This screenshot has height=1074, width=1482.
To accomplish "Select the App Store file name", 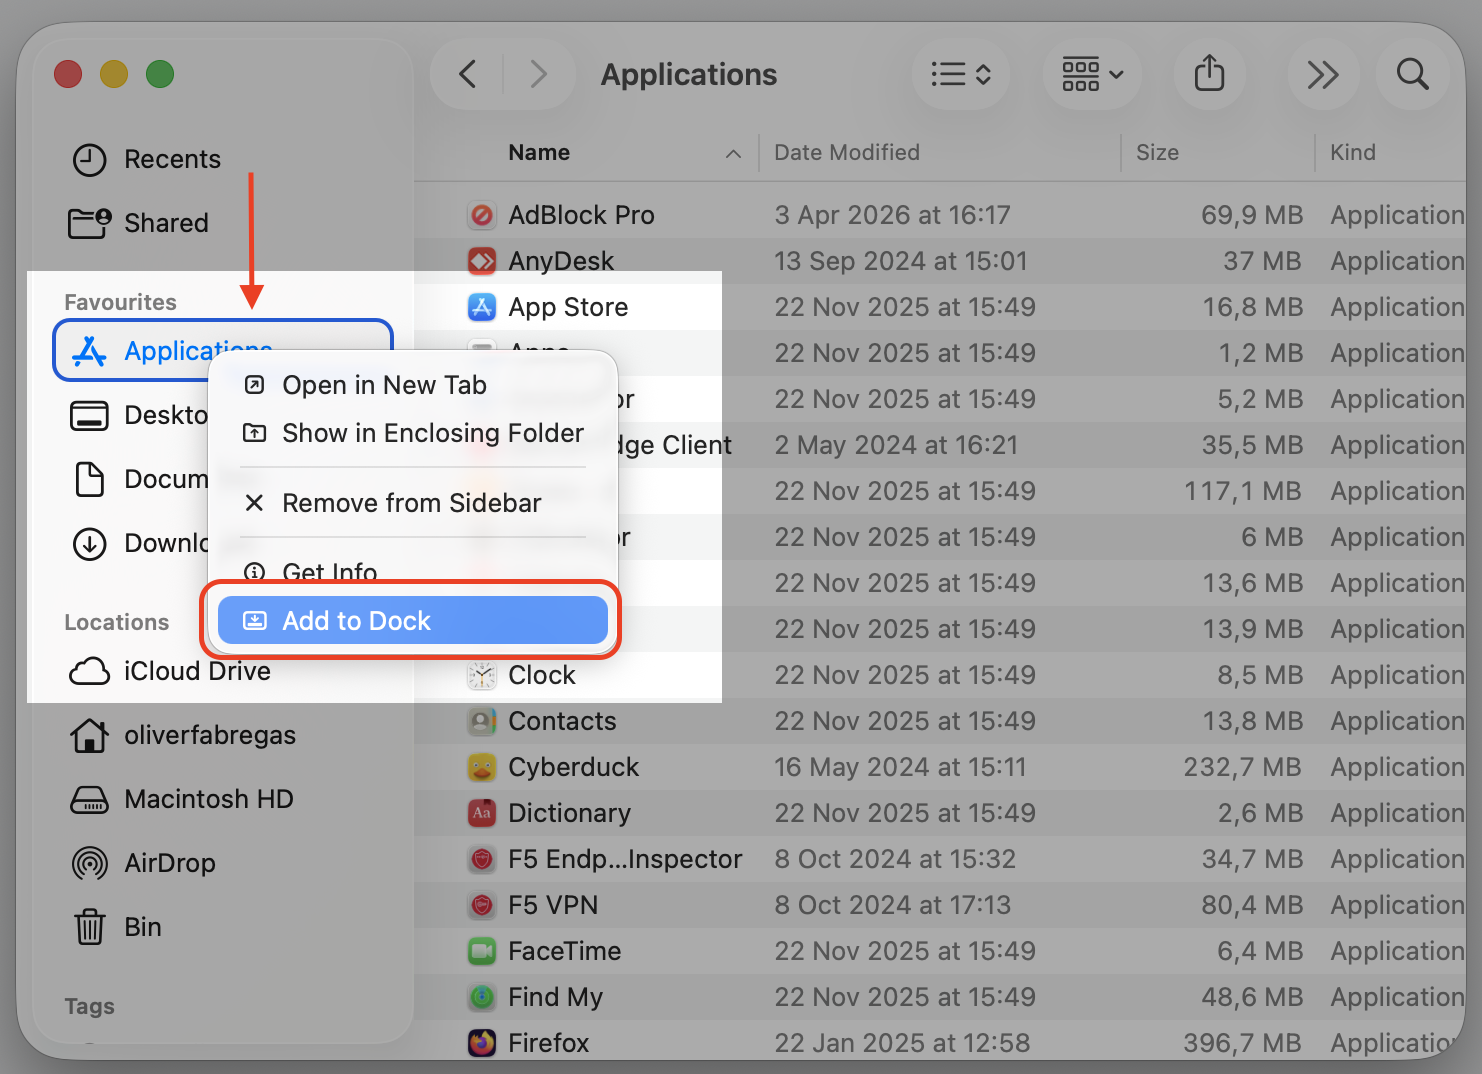I will point(568,307).
